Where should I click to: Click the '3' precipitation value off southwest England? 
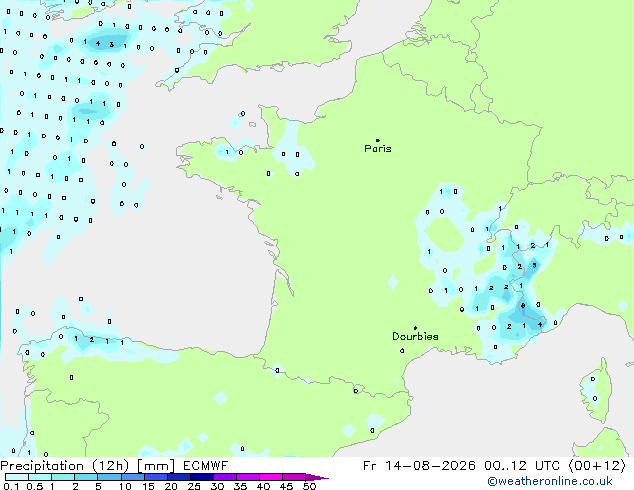click(x=112, y=45)
